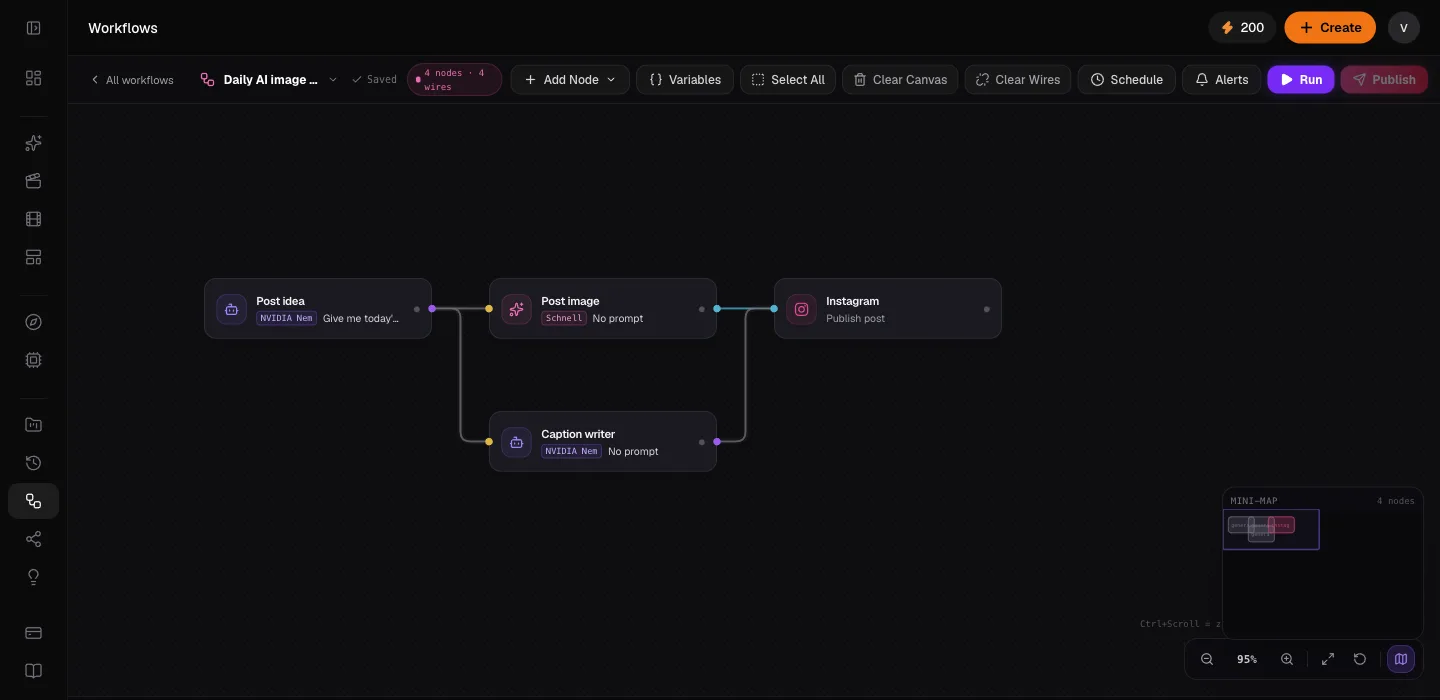Open the clapperboard video icon in sidebar
1440x700 pixels.
point(33,181)
